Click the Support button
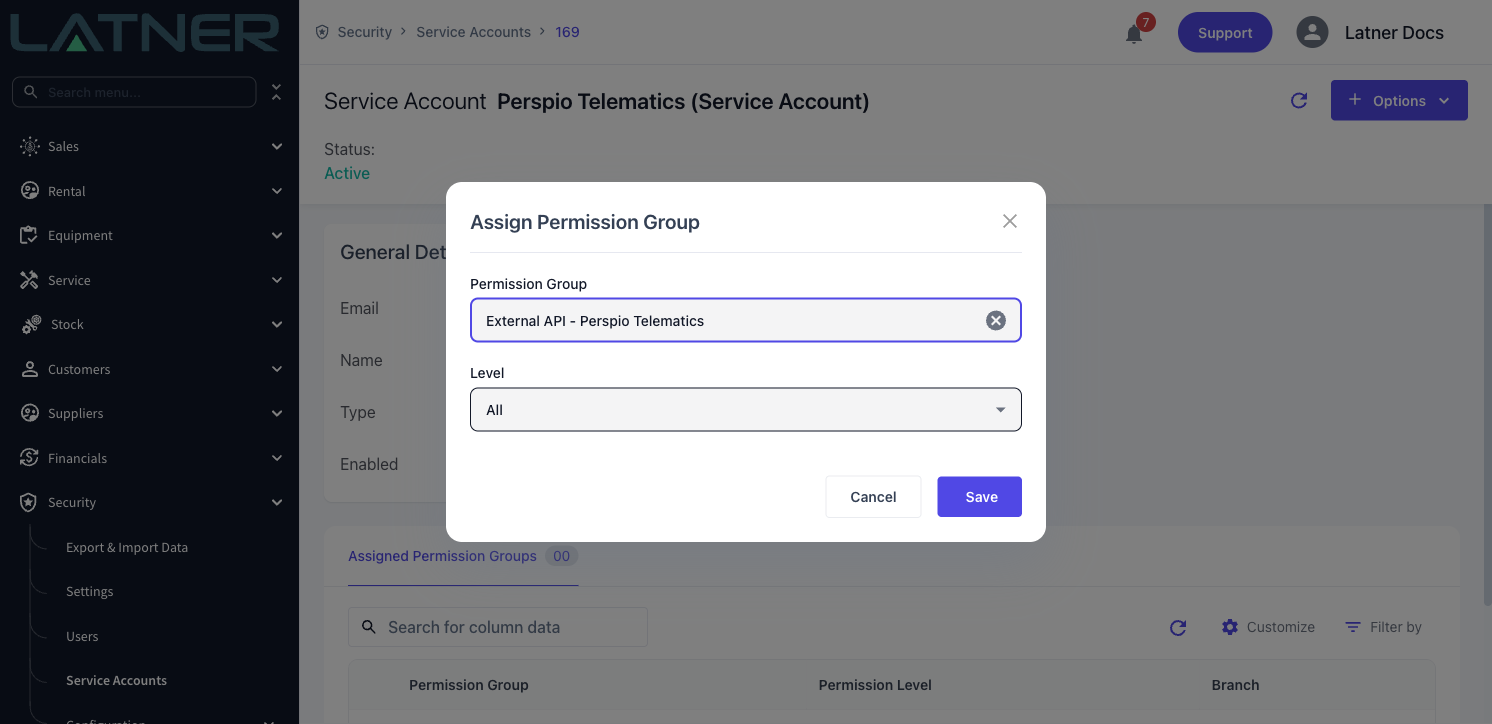Screen dimensions: 1492x724 coord(1225,33)
